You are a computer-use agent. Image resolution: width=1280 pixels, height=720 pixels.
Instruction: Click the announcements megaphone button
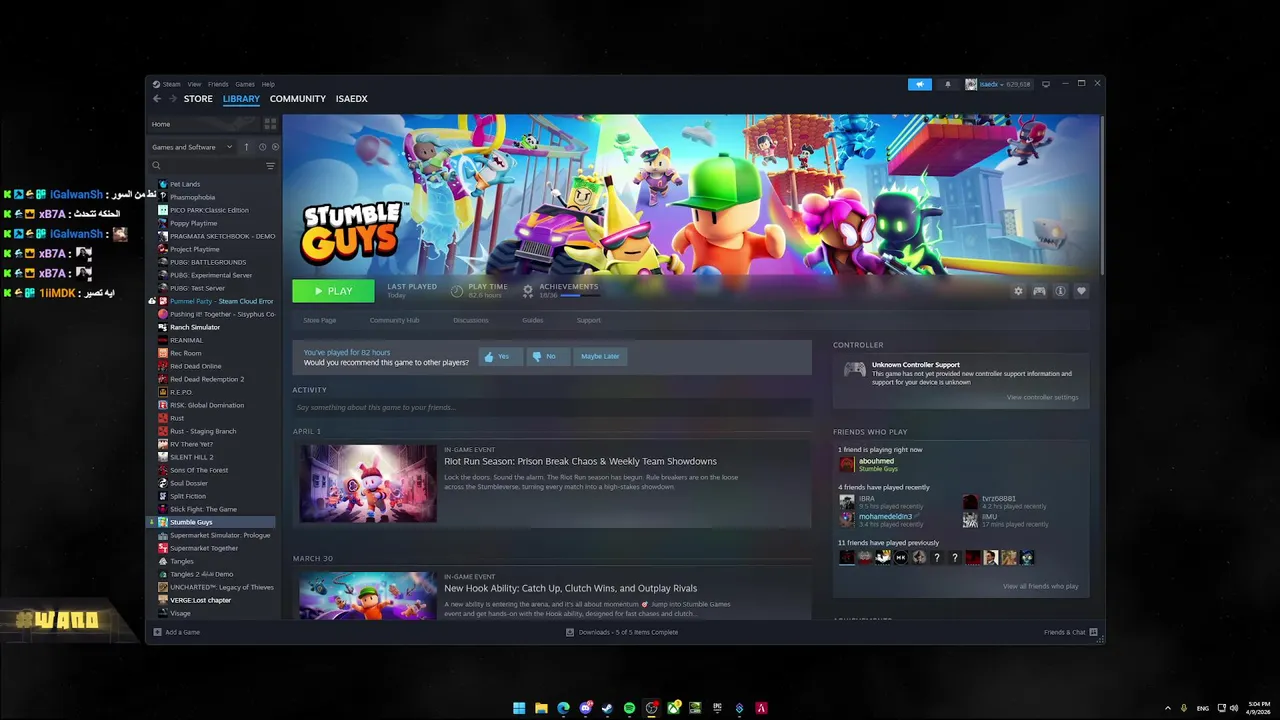(x=920, y=84)
